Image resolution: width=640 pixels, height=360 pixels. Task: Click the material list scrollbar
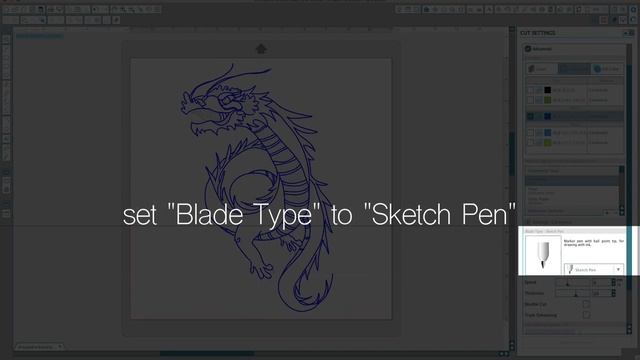(x=622, y=190)
